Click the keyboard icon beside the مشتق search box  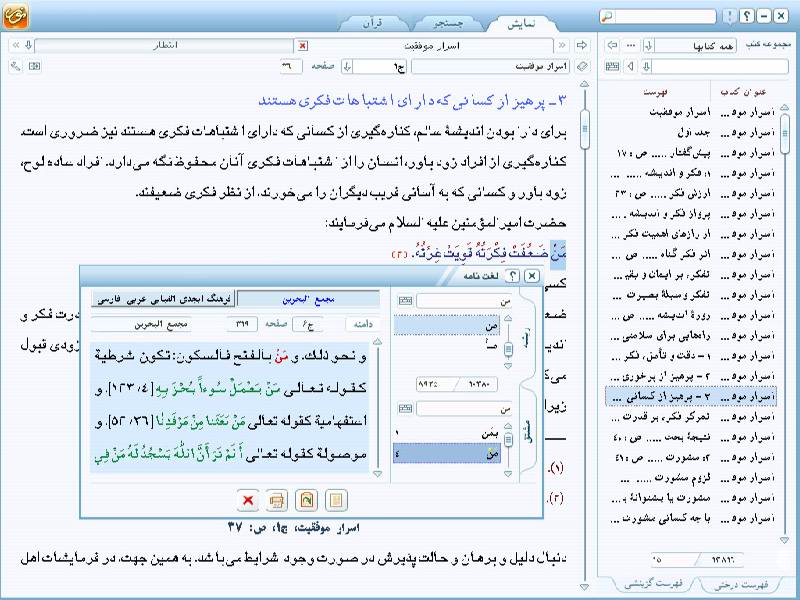(x=406, y=408)
